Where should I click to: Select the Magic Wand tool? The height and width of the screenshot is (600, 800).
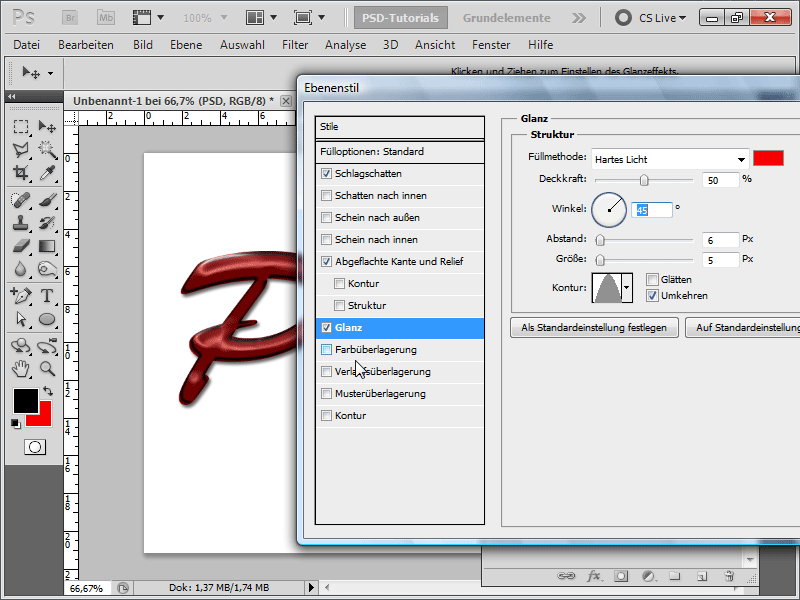tap(47, 149)
